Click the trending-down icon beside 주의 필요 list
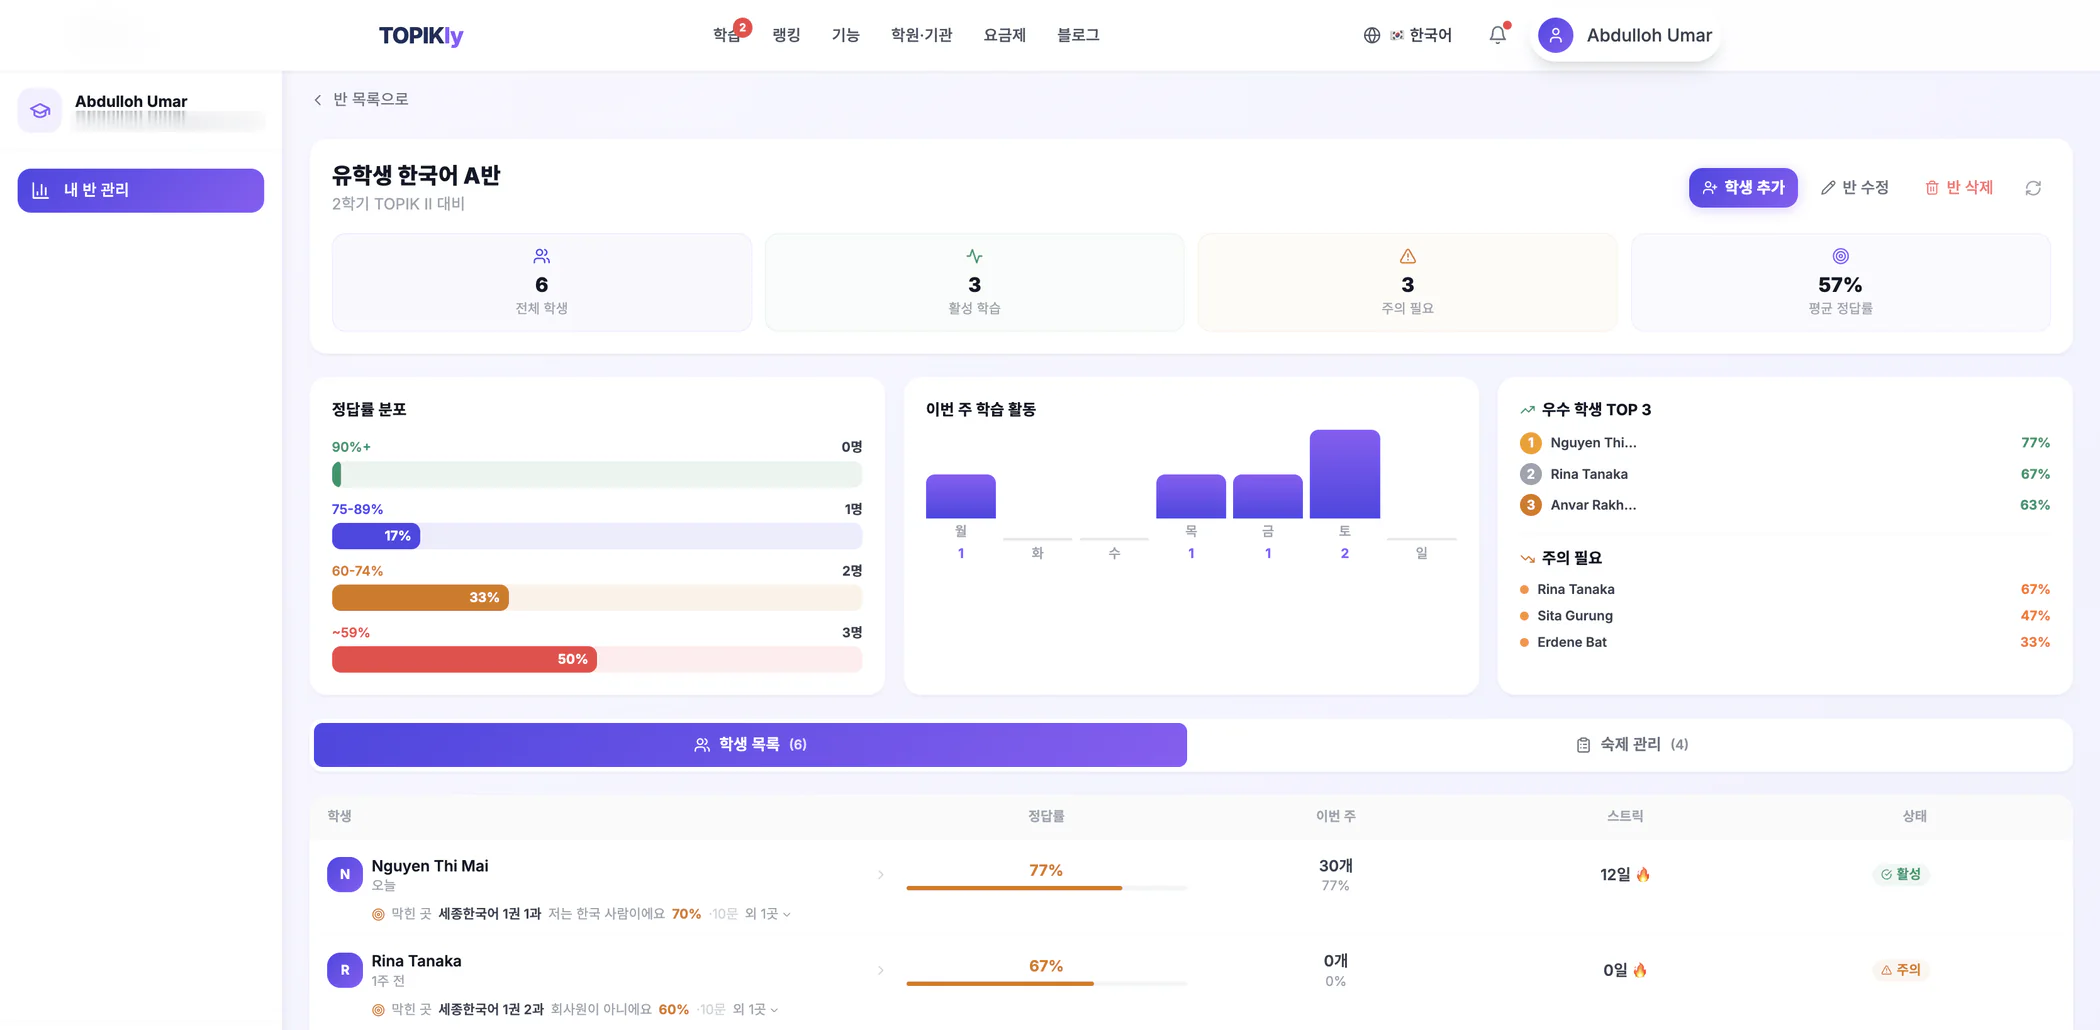The height and width of the screenshot is (1030, 2100). [x=1527, y=558]
